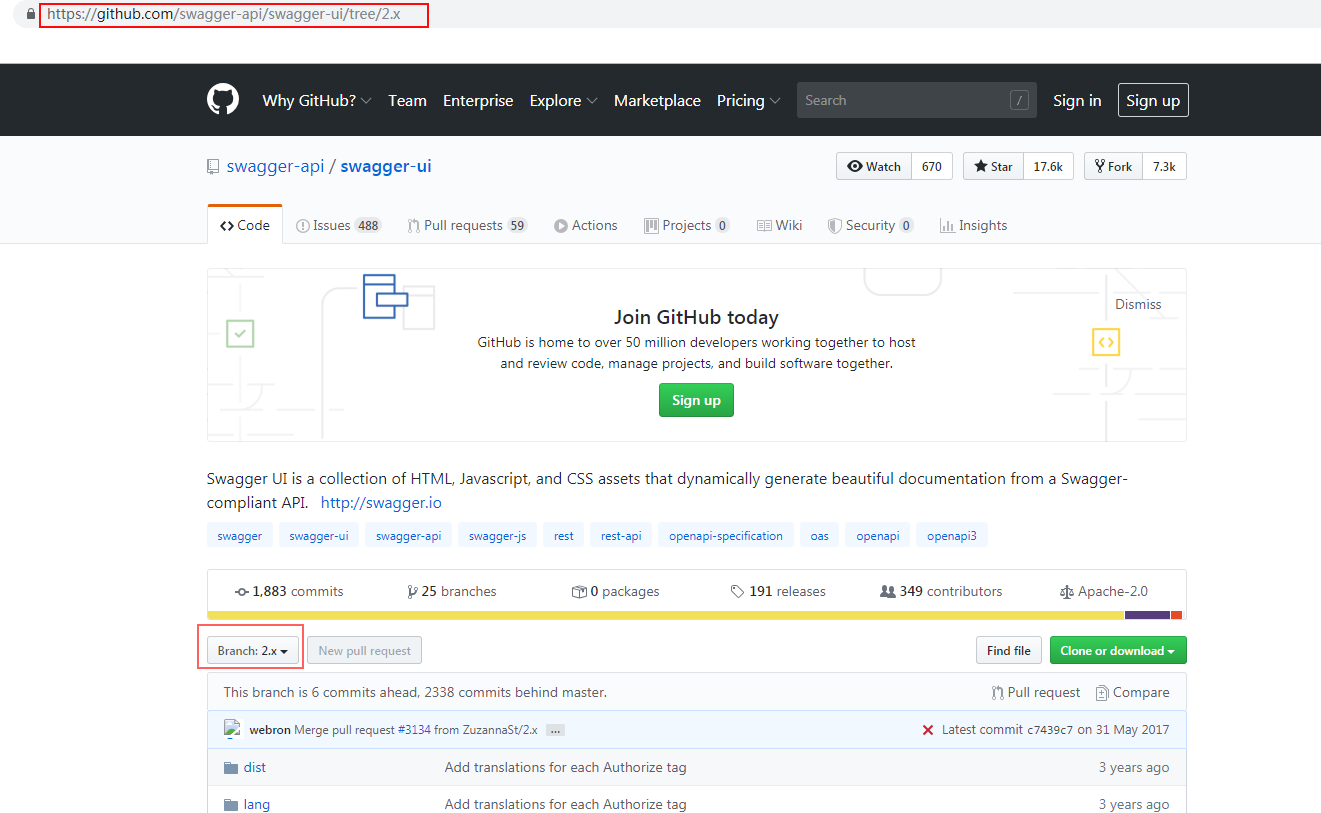Click the repository book icon beside swagger-api
This screenshot has width=1321, height=813.
213,167
